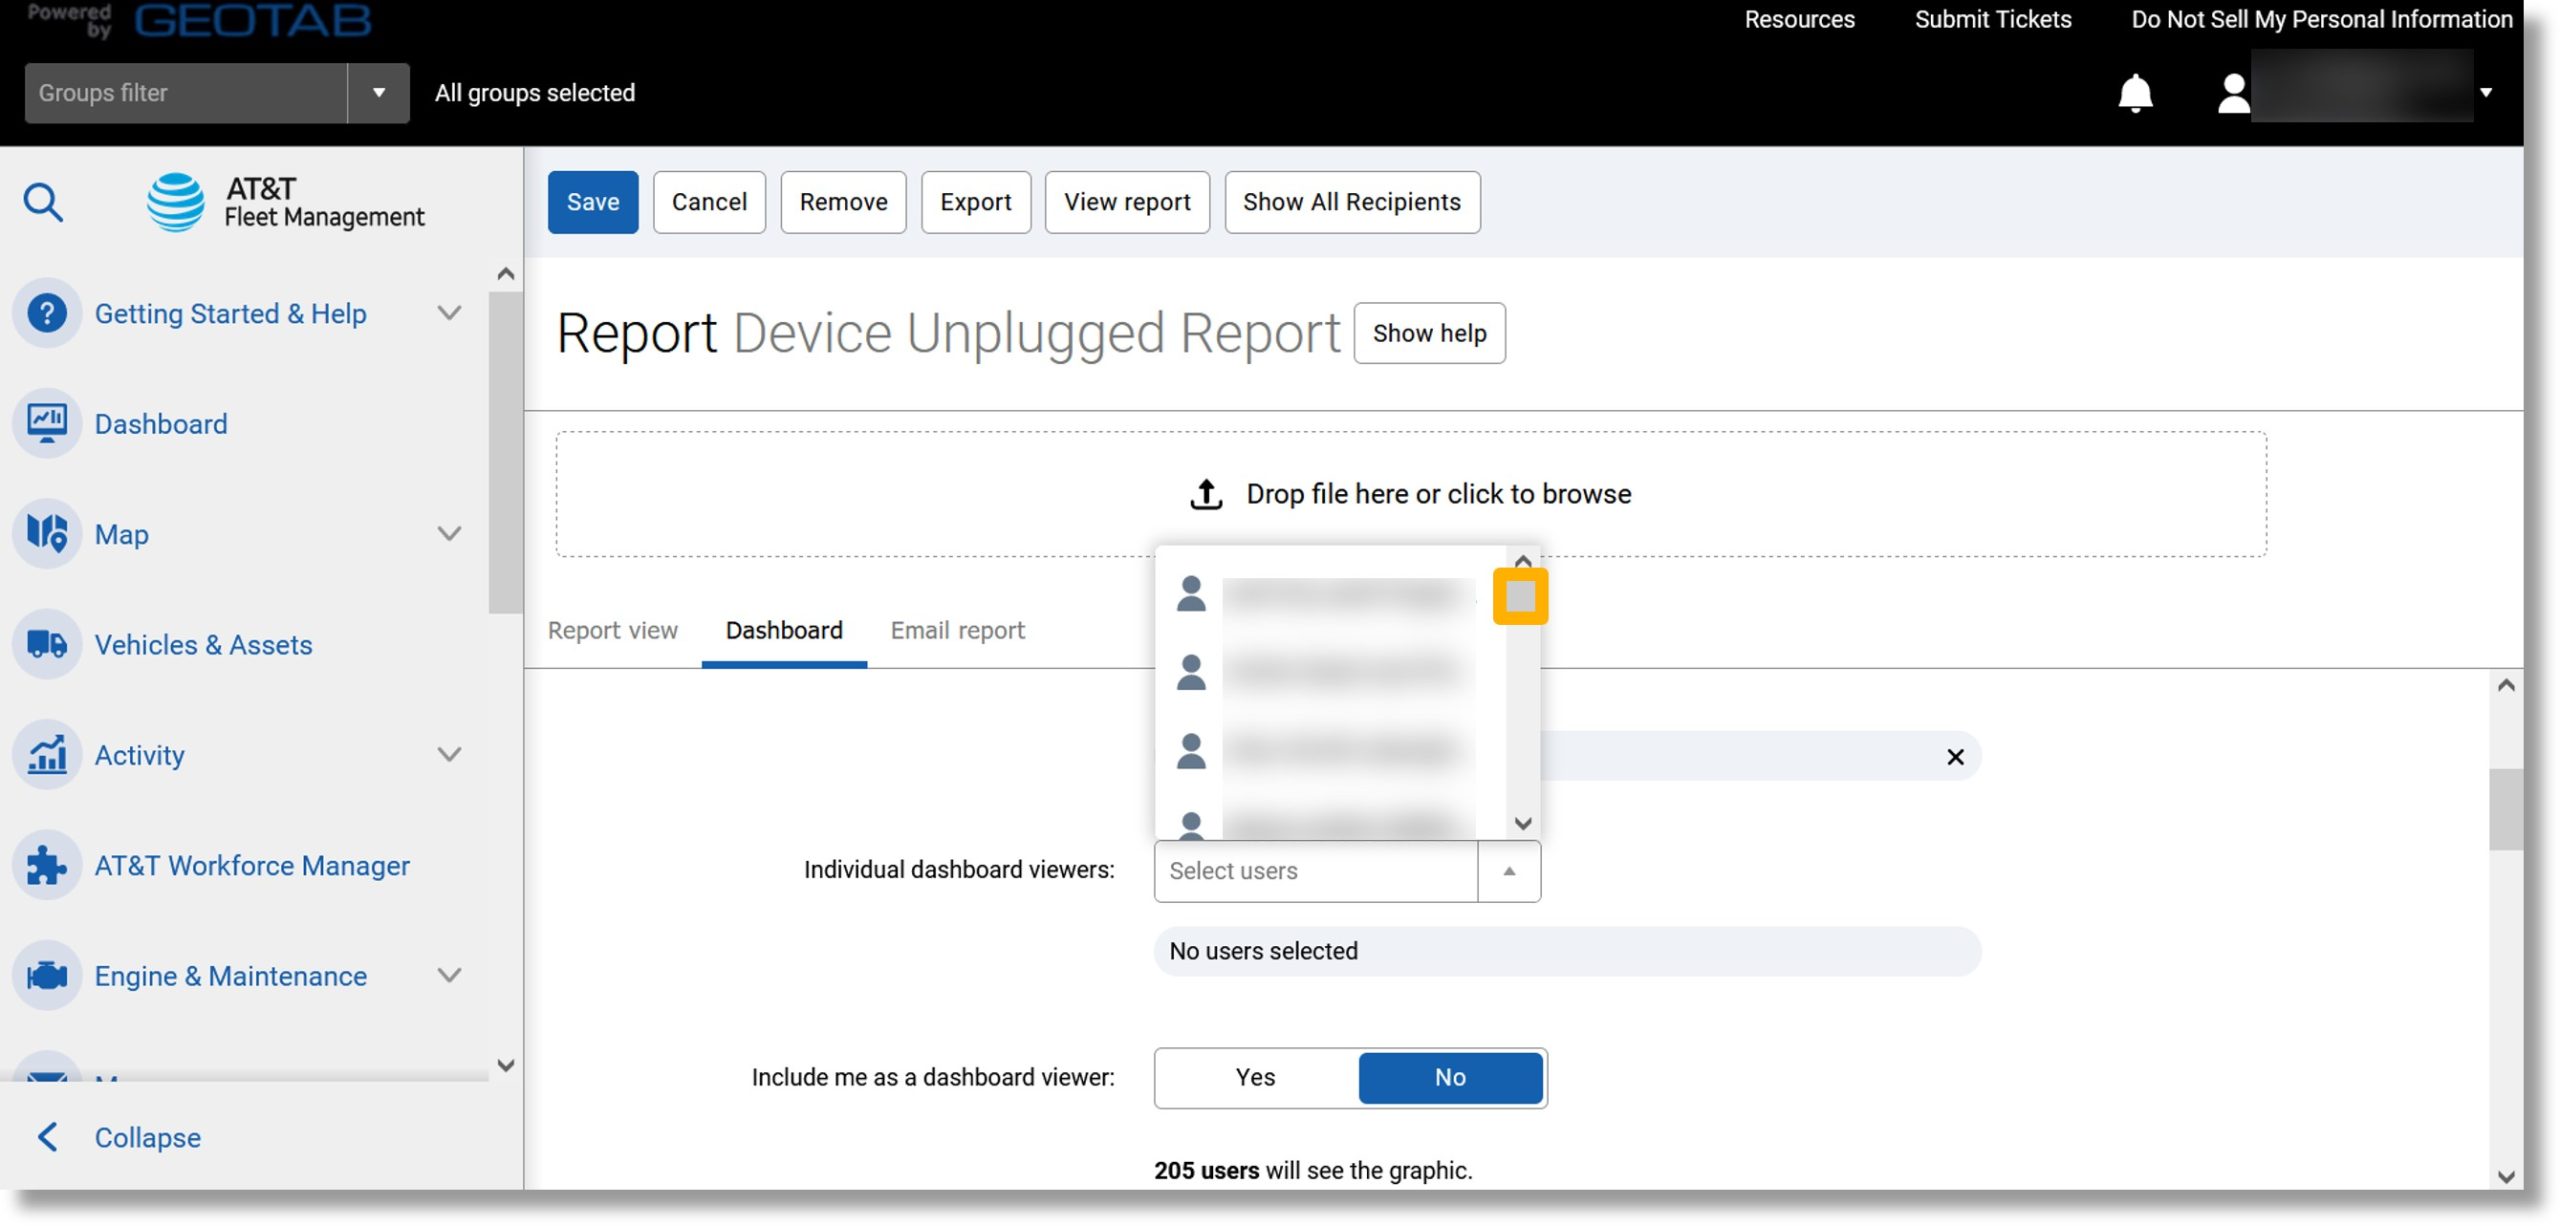
Task: Click the View report button
Action: [1127, 202]
